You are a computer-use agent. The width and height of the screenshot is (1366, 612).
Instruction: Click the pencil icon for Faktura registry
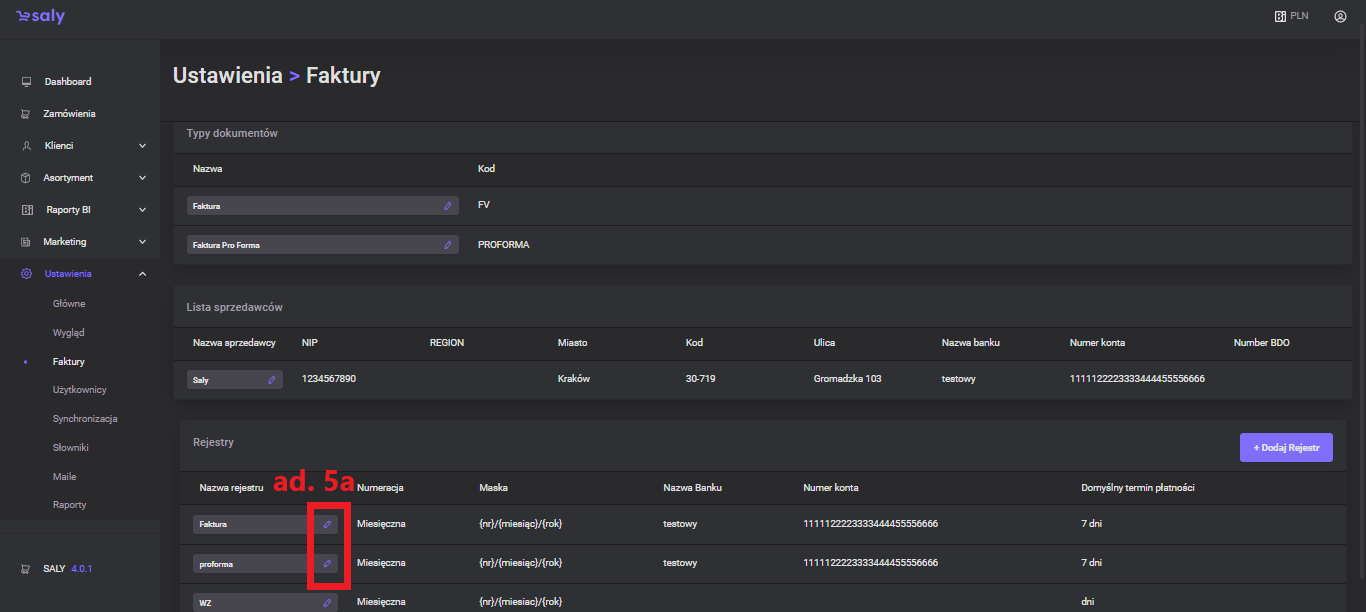327,524
